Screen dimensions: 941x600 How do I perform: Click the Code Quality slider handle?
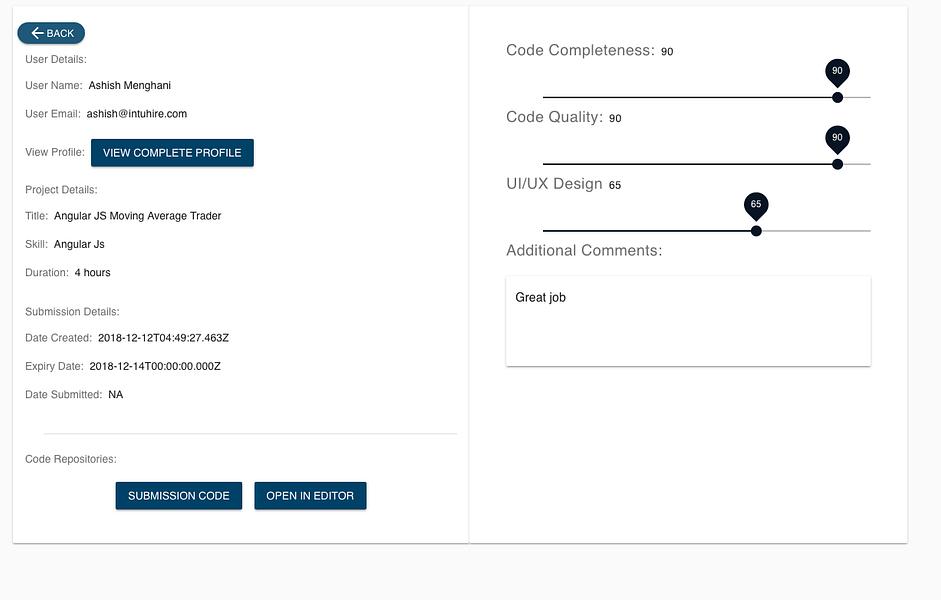pos(837,164)
